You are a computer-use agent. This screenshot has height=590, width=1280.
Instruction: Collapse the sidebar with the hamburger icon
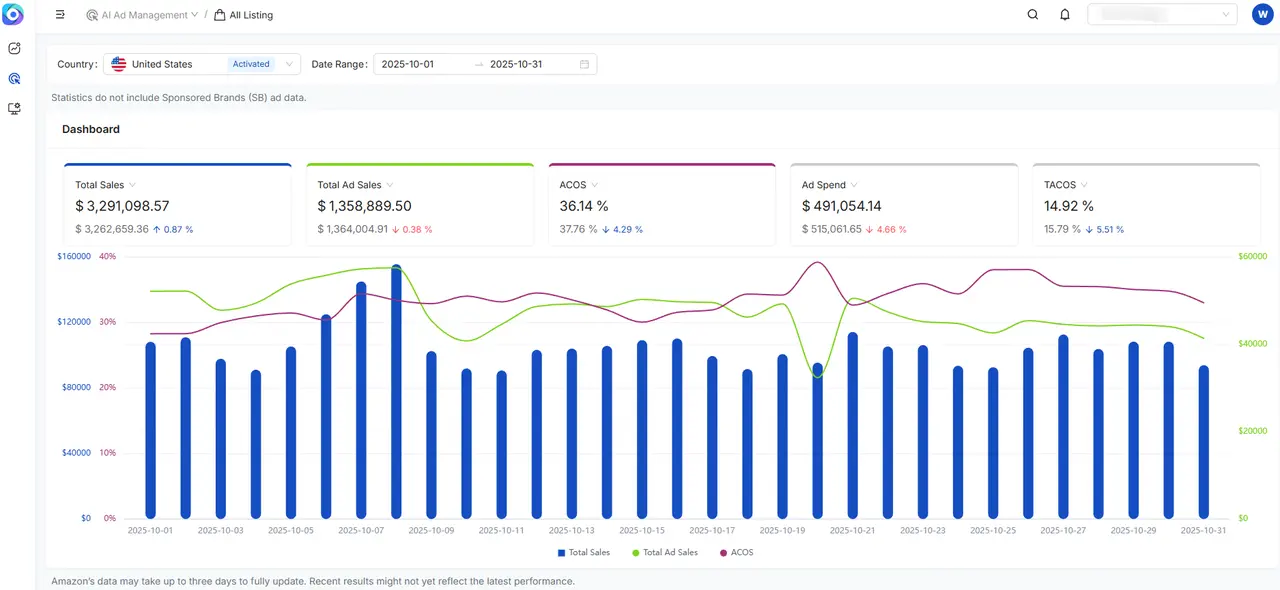tap(60, 15)
